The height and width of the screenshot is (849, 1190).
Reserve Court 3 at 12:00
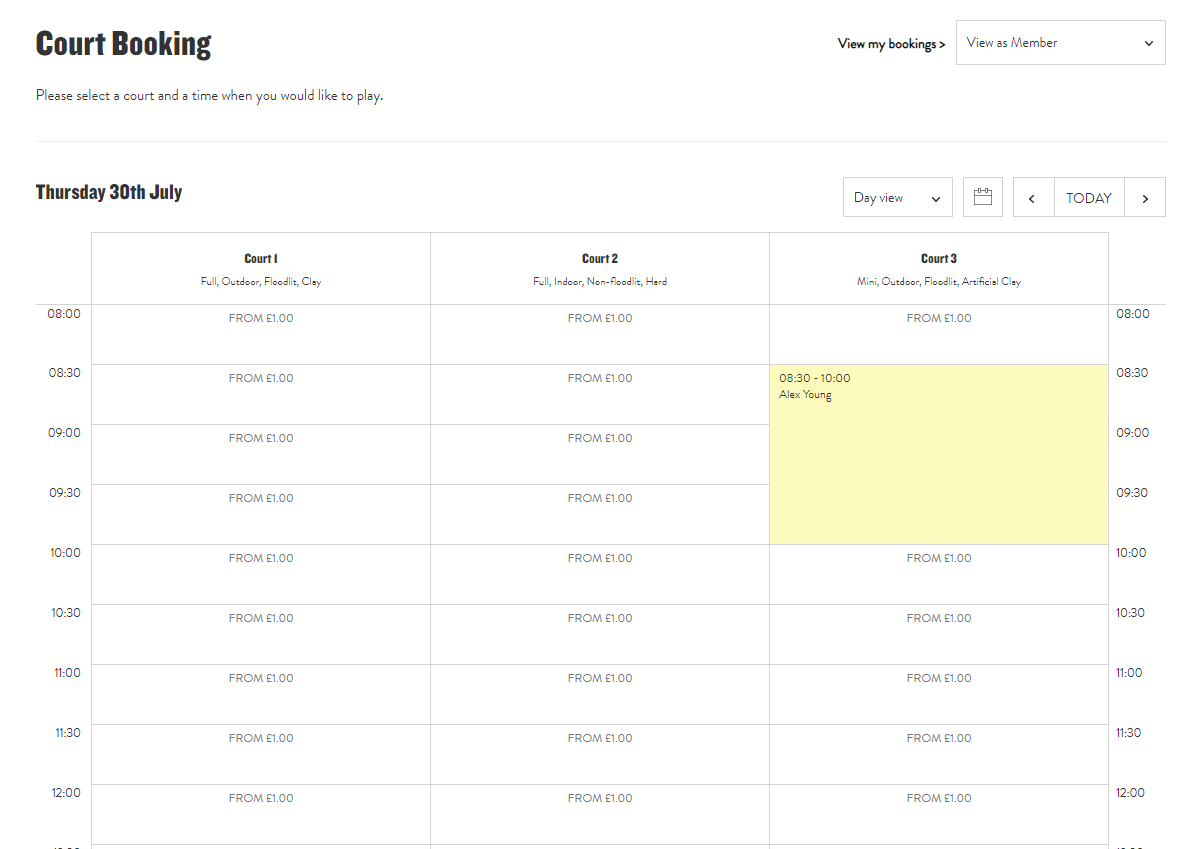point(938,814)
